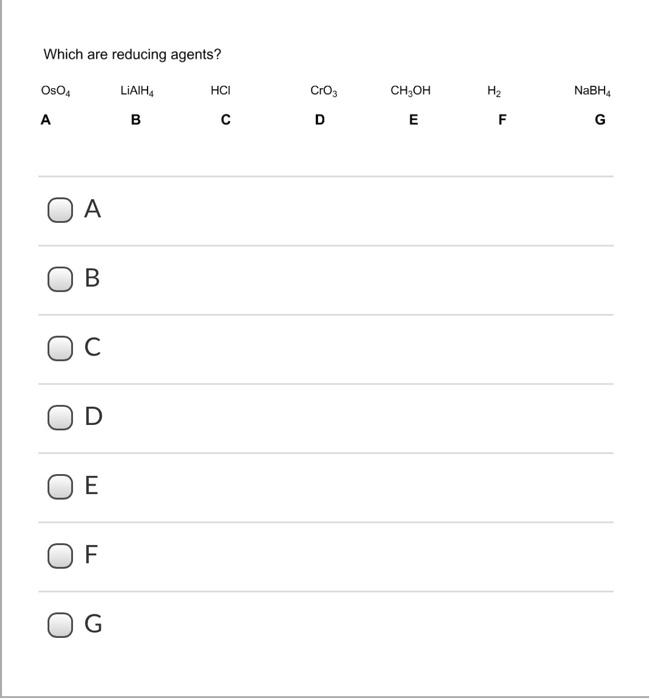Click the H2 formula text

(494, 91)
